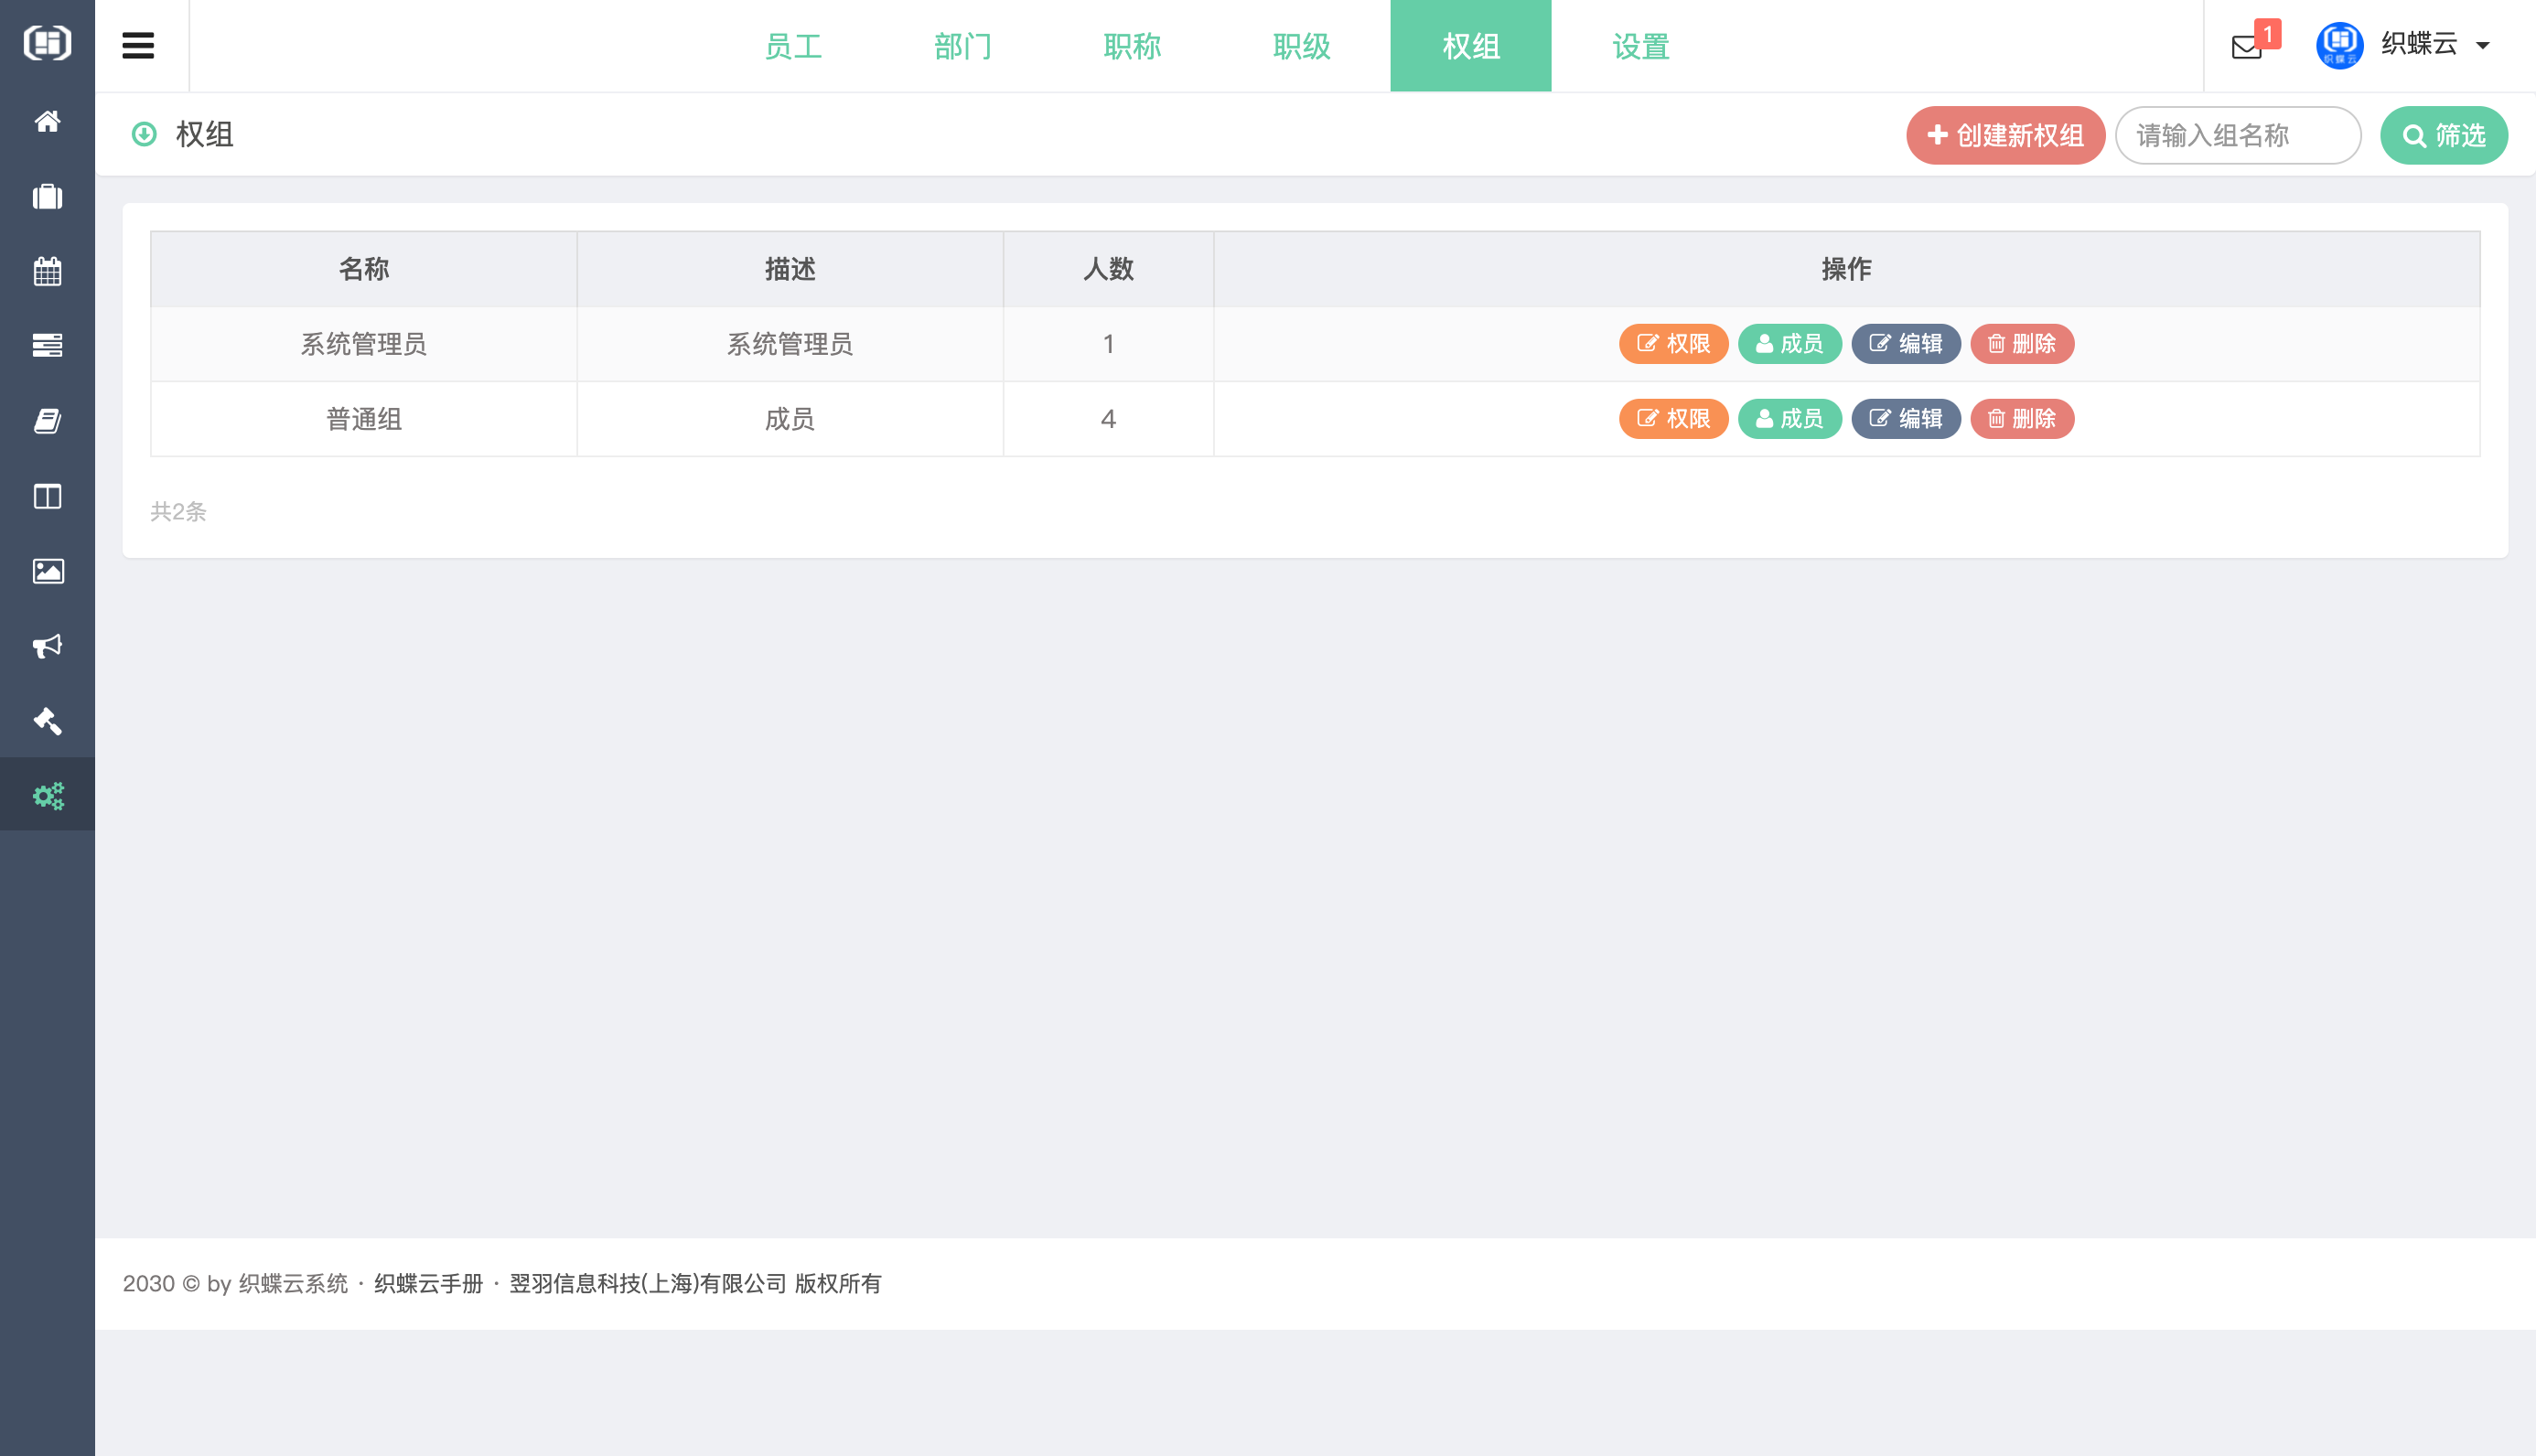Screen dimensions: 2536x1456
Task: Open the picture gallery sidebar icon
Action: [47, 571]
